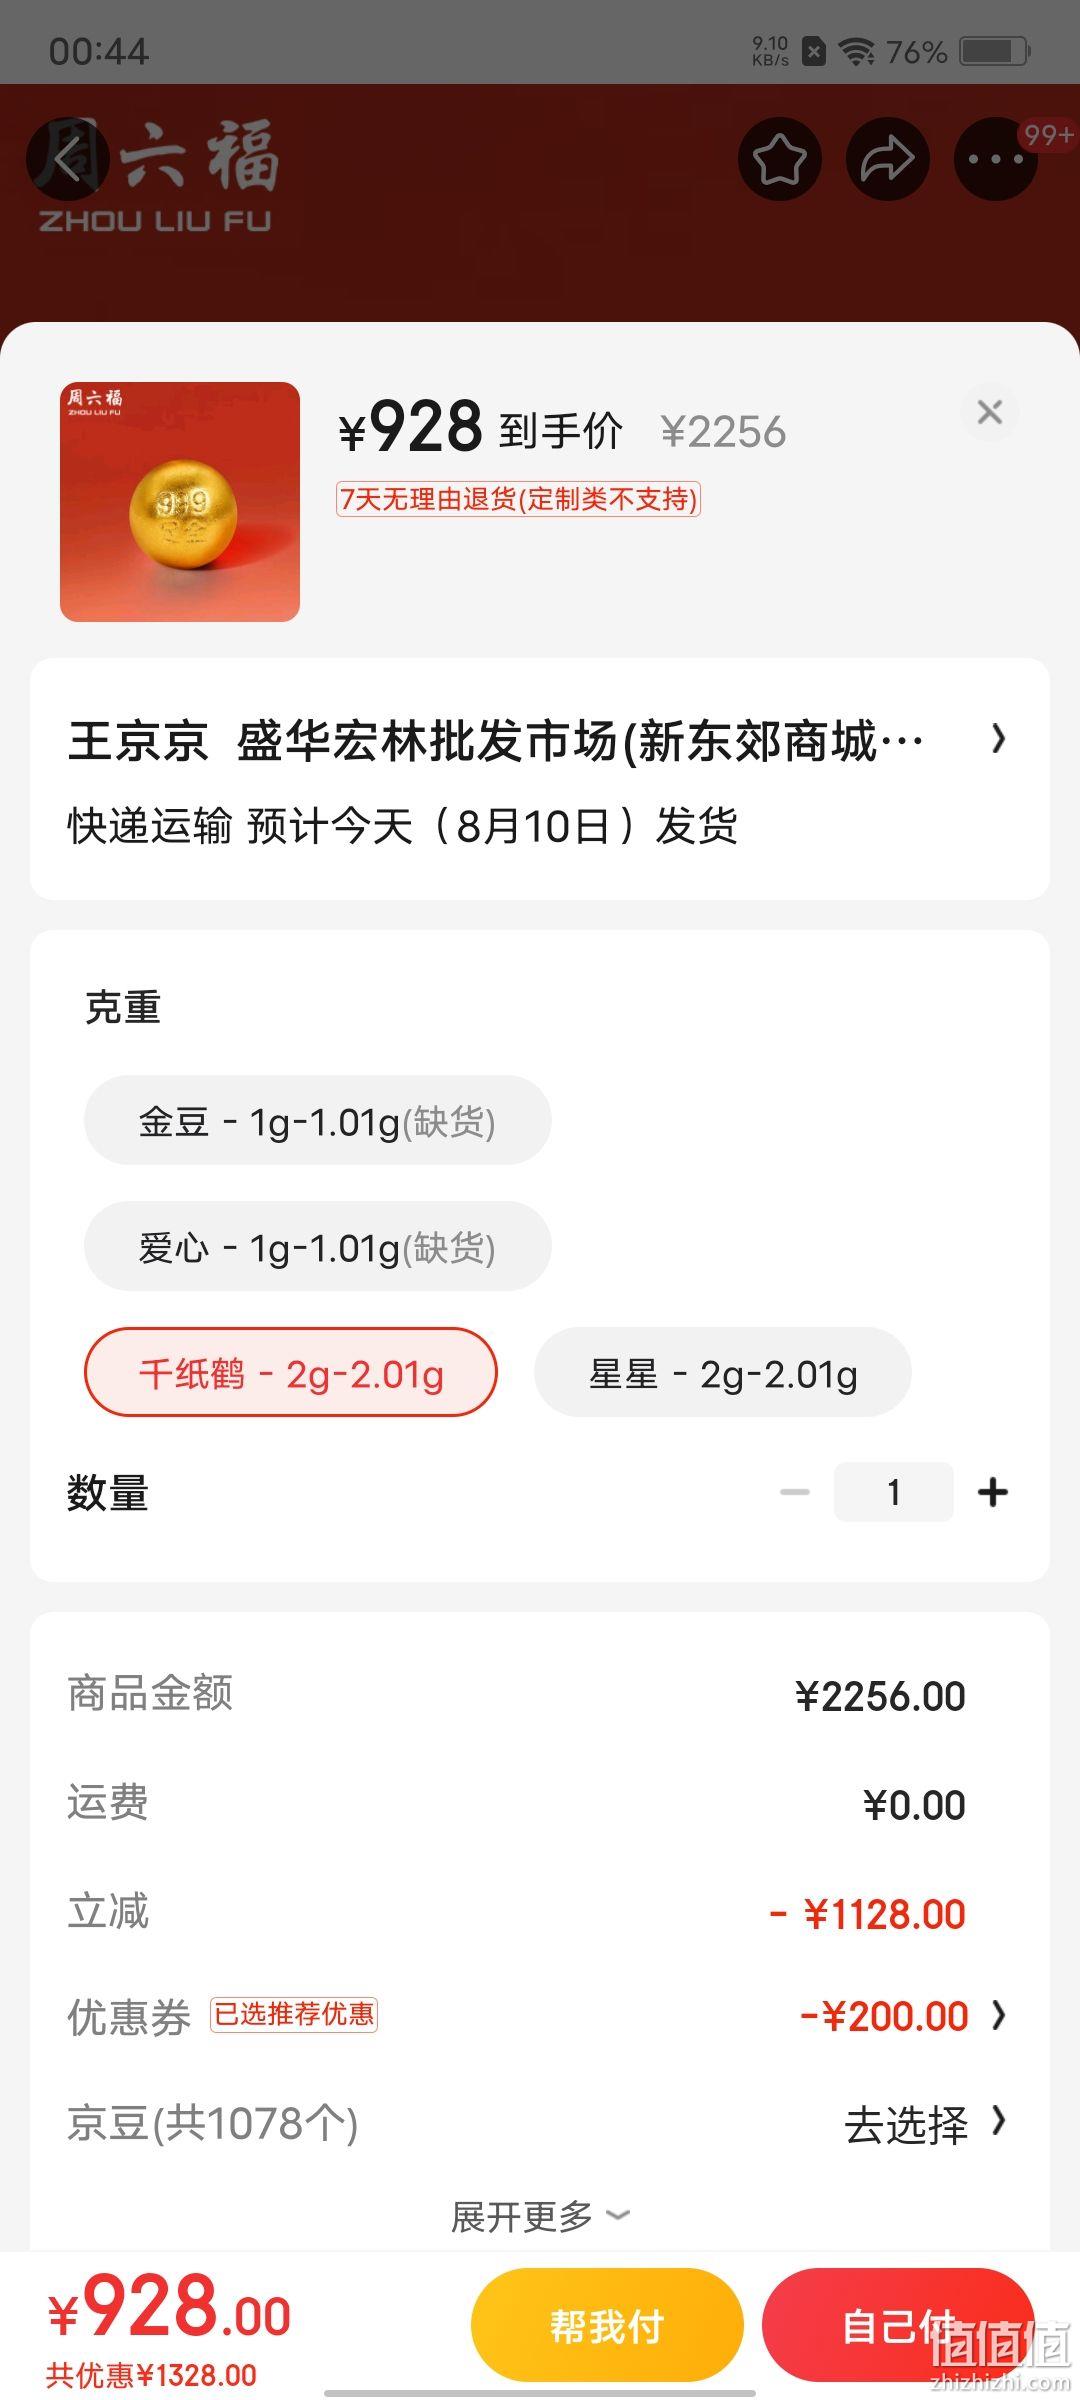Open the three-dot more menu
This screenshot has height=2400, width=1080.
pos(996,159)
